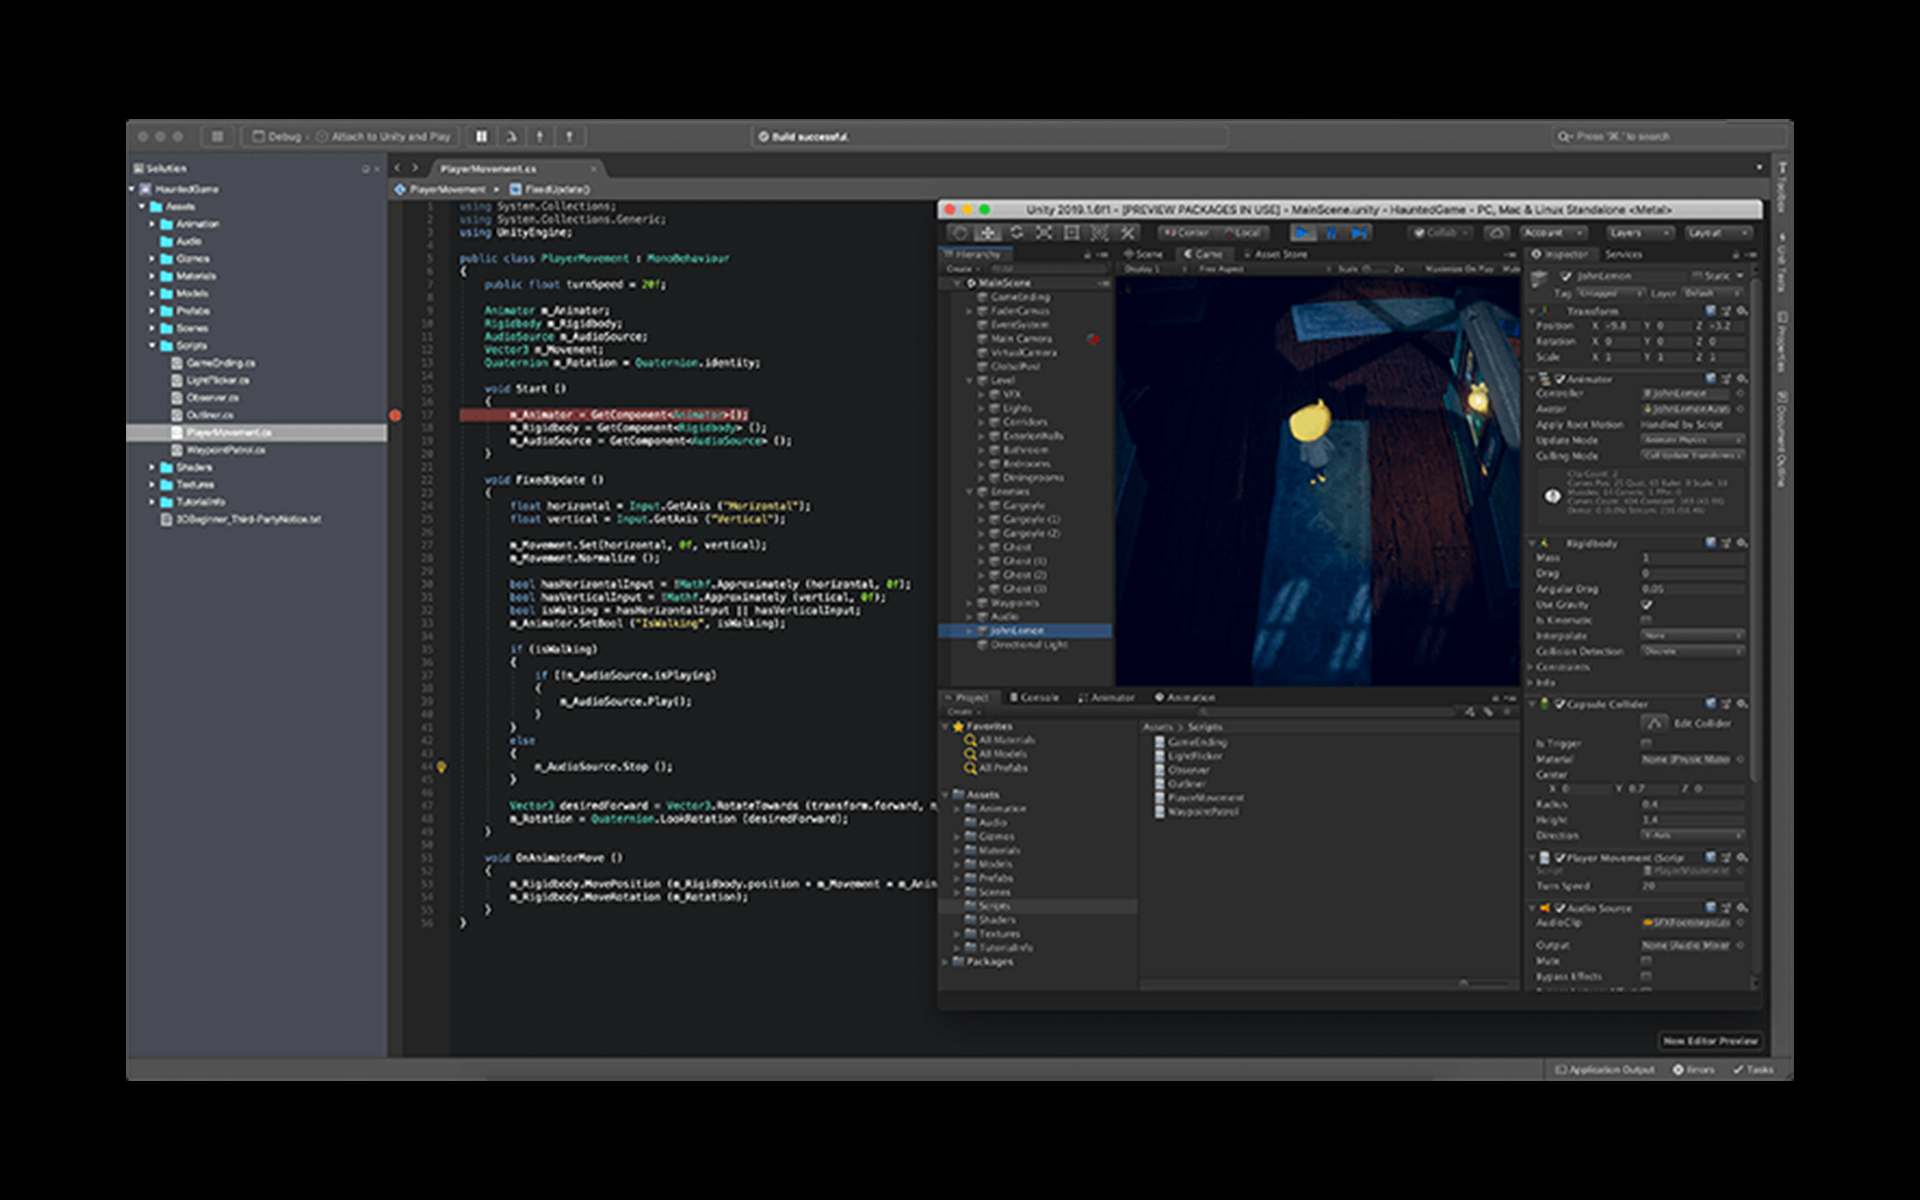Image resolution: width=1920 pixels, height=1200 pixels.
Task: Open the Collision Detection dropdown
Action: (1692, 651)
